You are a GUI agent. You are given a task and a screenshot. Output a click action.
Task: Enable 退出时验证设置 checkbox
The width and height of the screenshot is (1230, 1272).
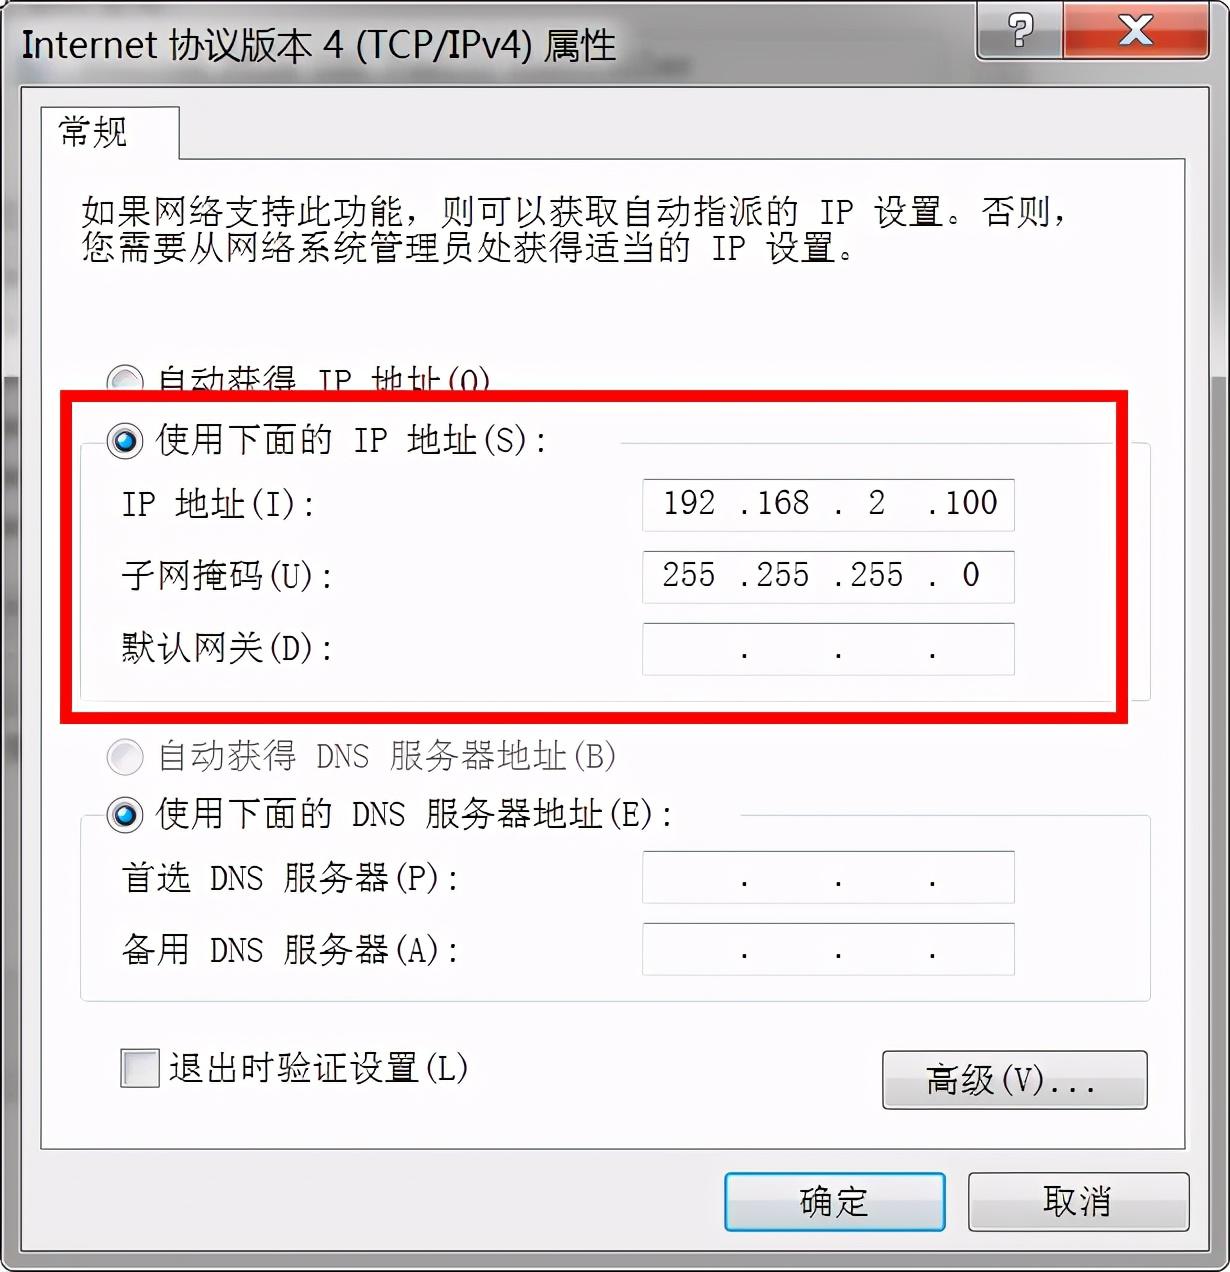pos(139,1068)
